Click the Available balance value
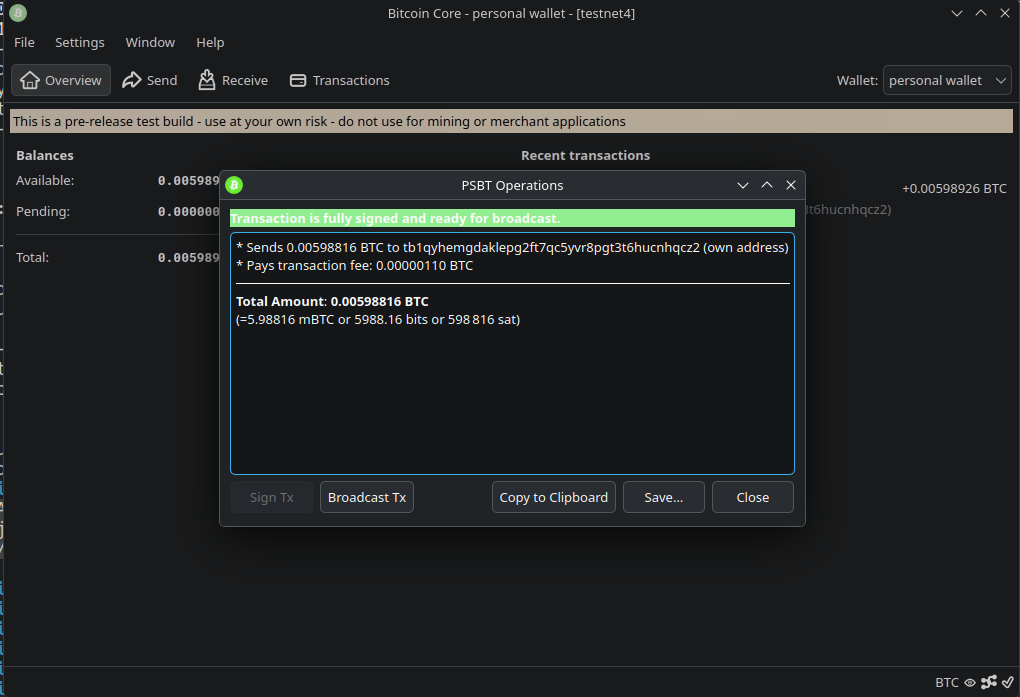Screen dimensions: 1020x697 pyautogui.click(x=189, y=180)
